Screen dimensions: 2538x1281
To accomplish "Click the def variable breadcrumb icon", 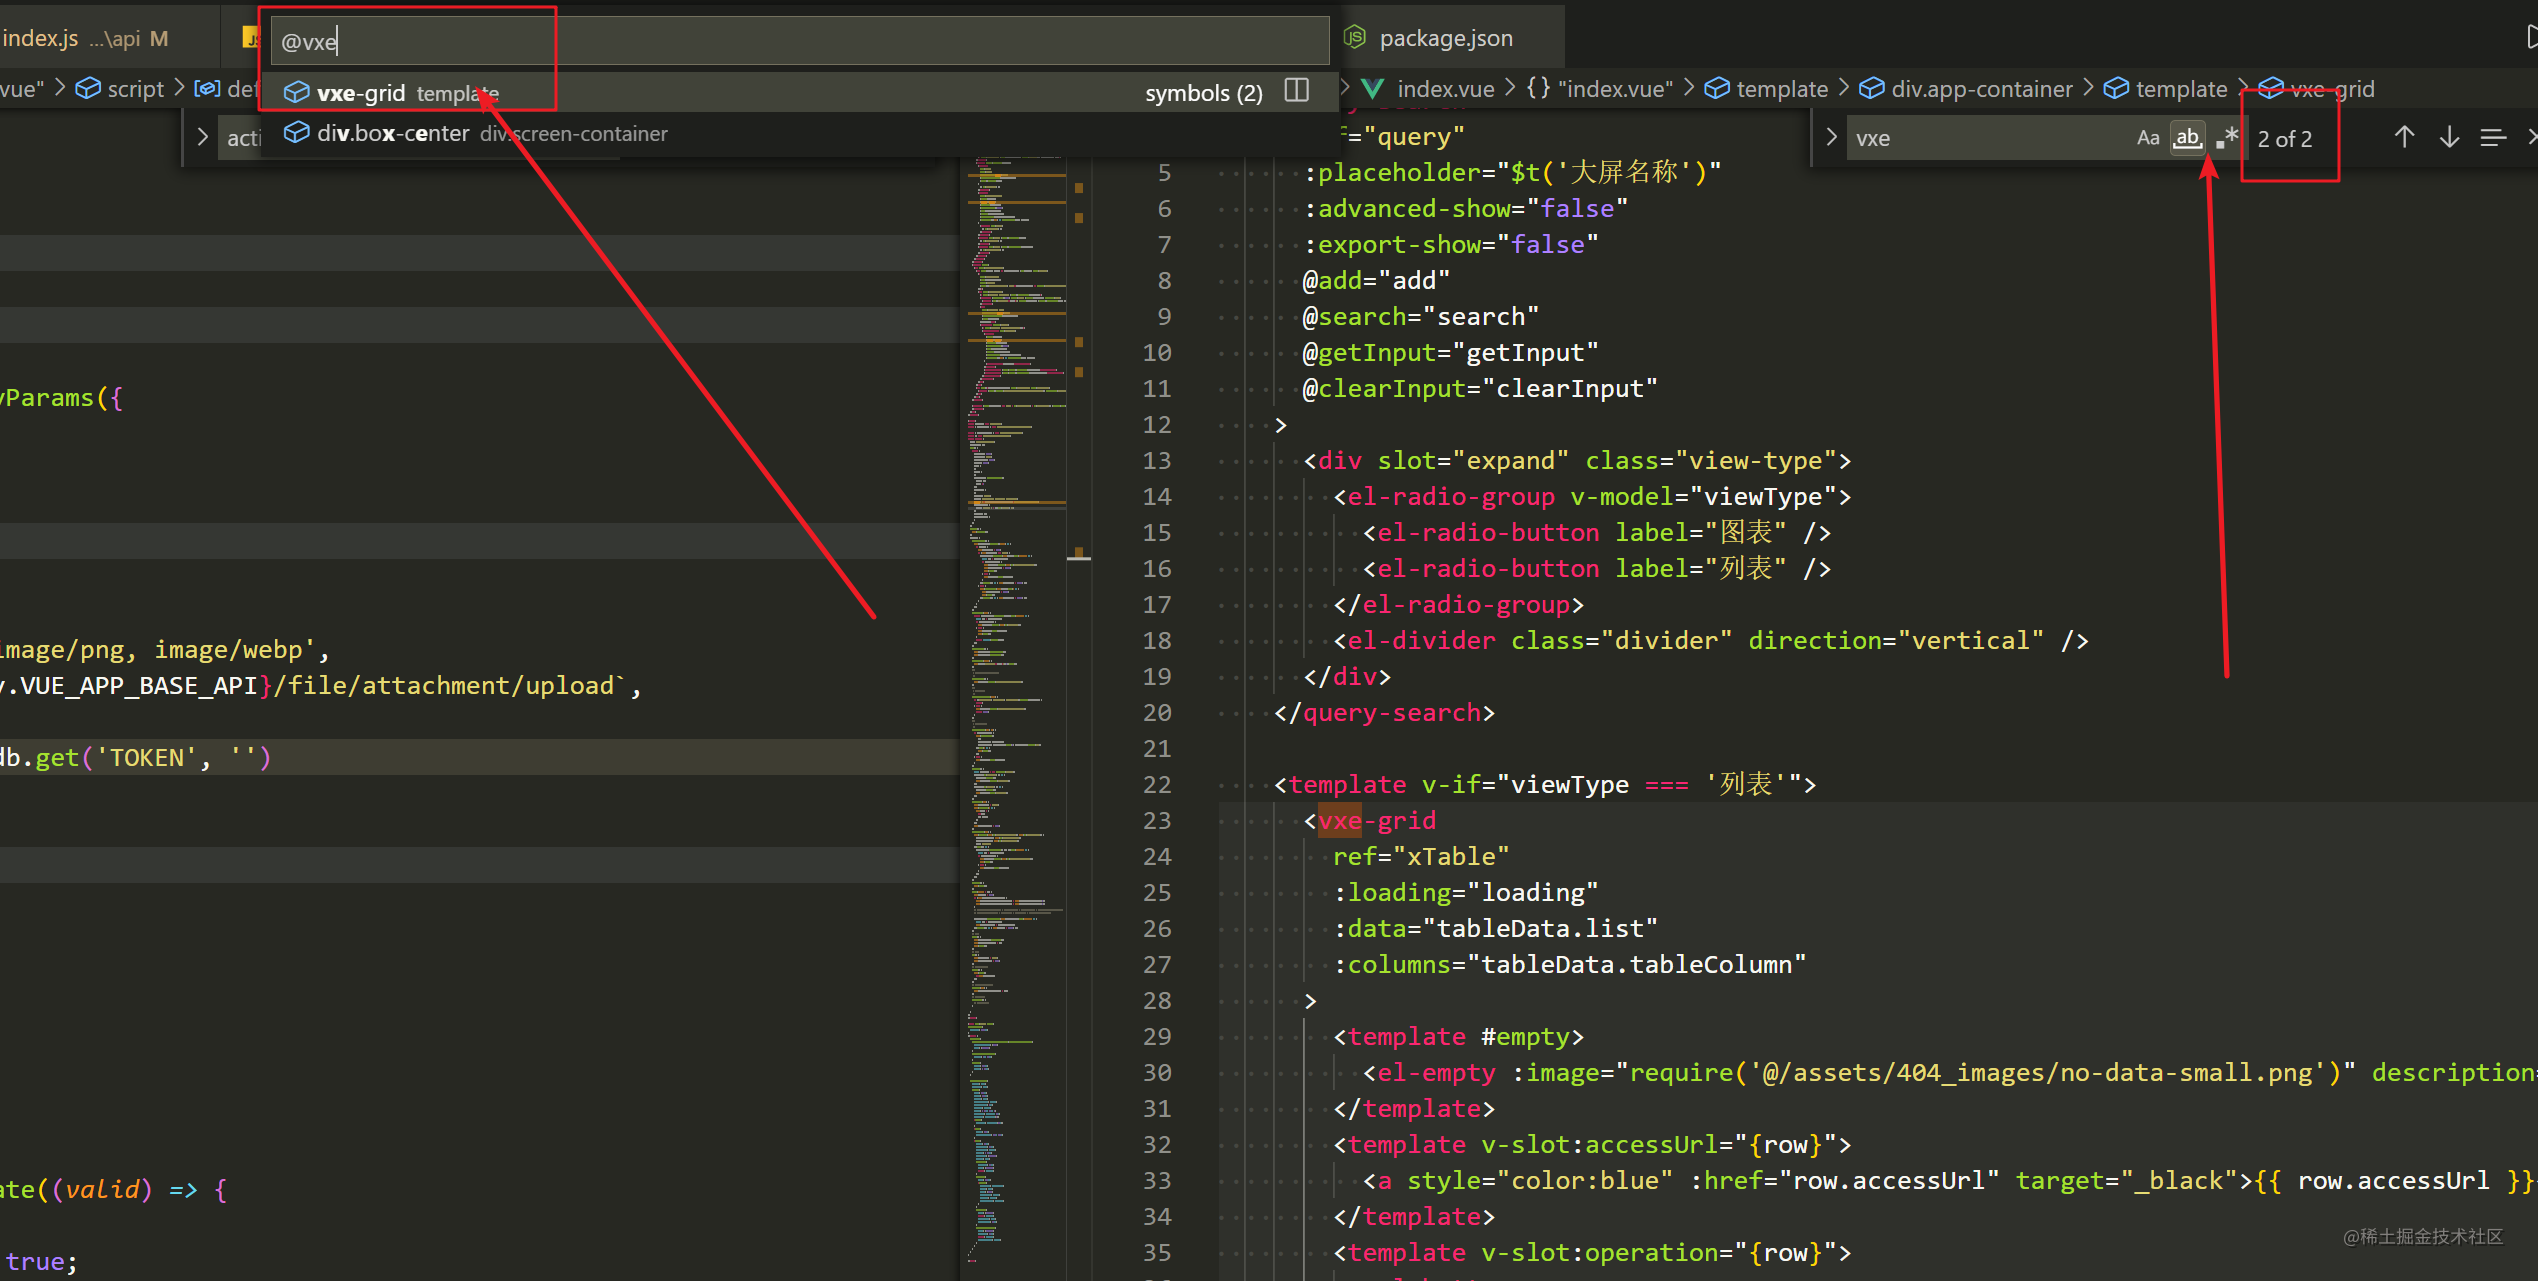I will tap(207, 89).
